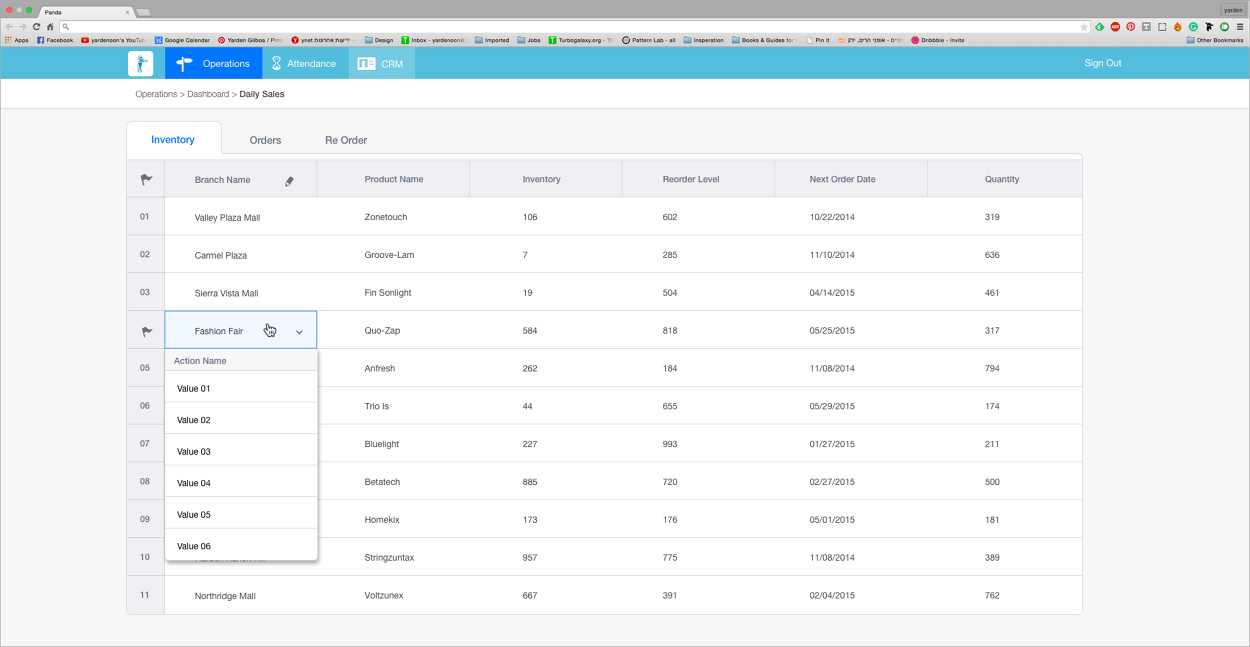Click the Sign Out link
The height and width of the screenshot is (647, 1250).
pyautogui.click(x=1104, y=62)
